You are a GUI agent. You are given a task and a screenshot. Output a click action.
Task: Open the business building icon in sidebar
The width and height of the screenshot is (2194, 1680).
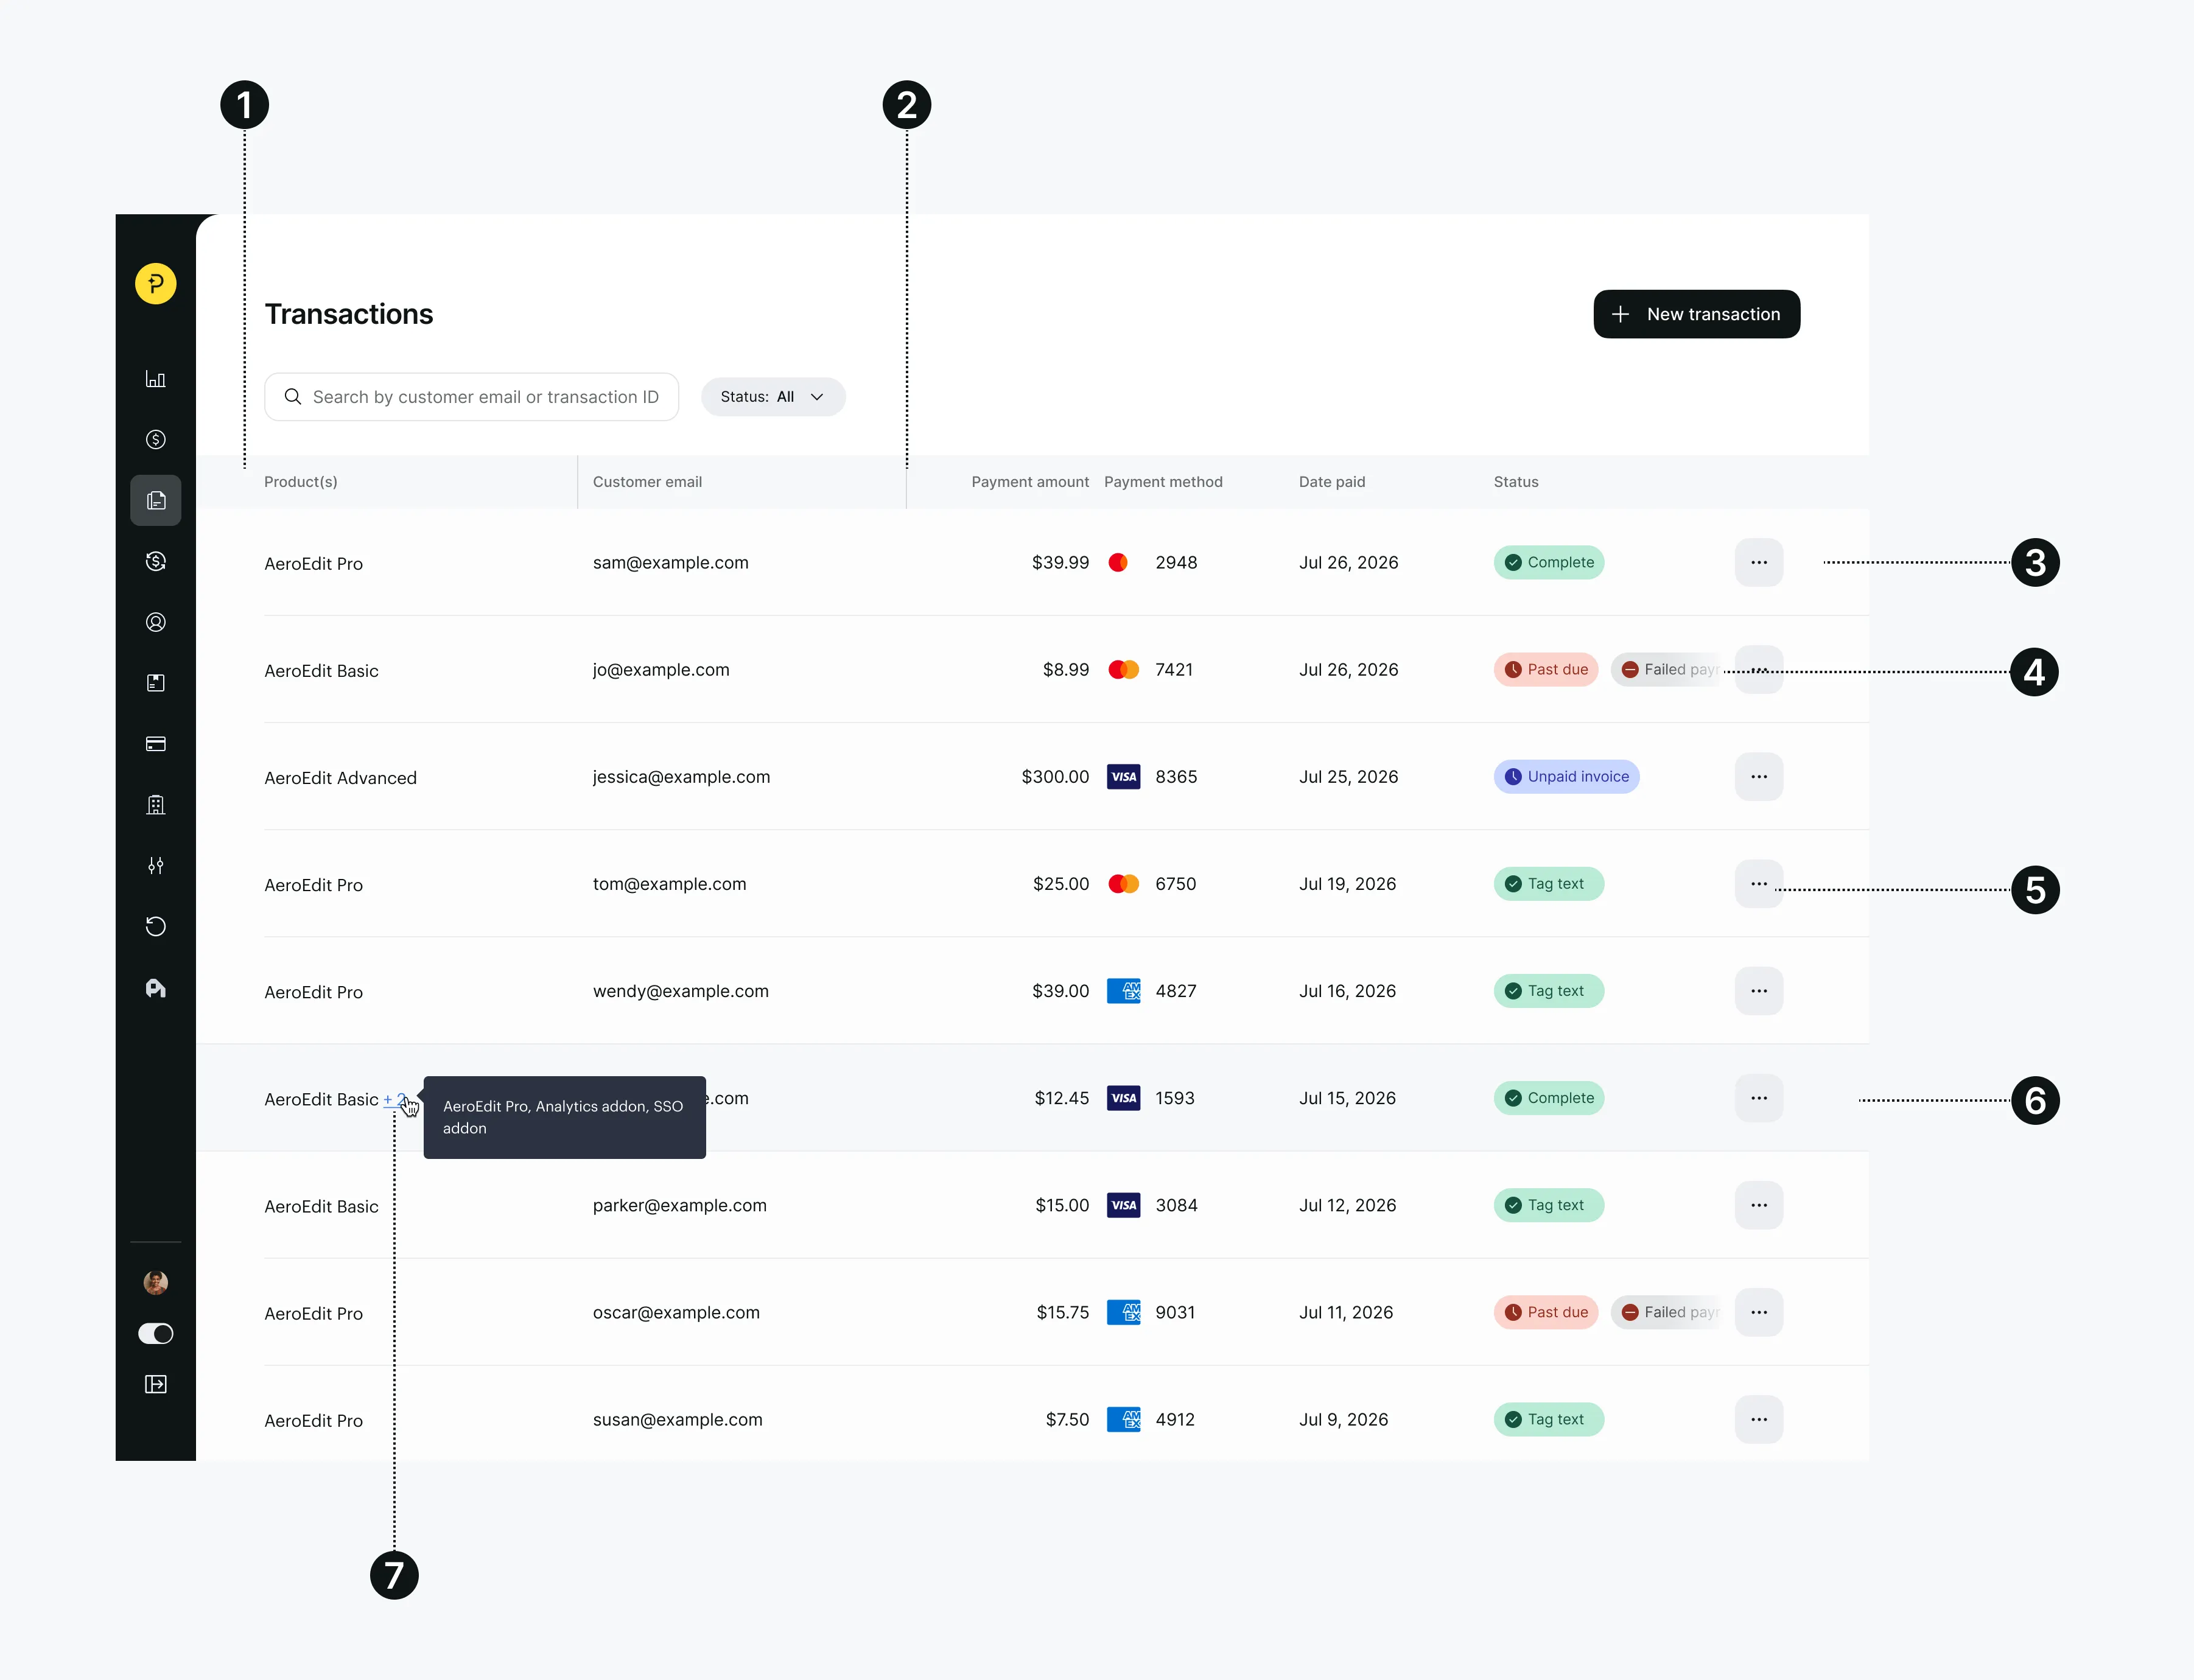[x=156, y=804]
